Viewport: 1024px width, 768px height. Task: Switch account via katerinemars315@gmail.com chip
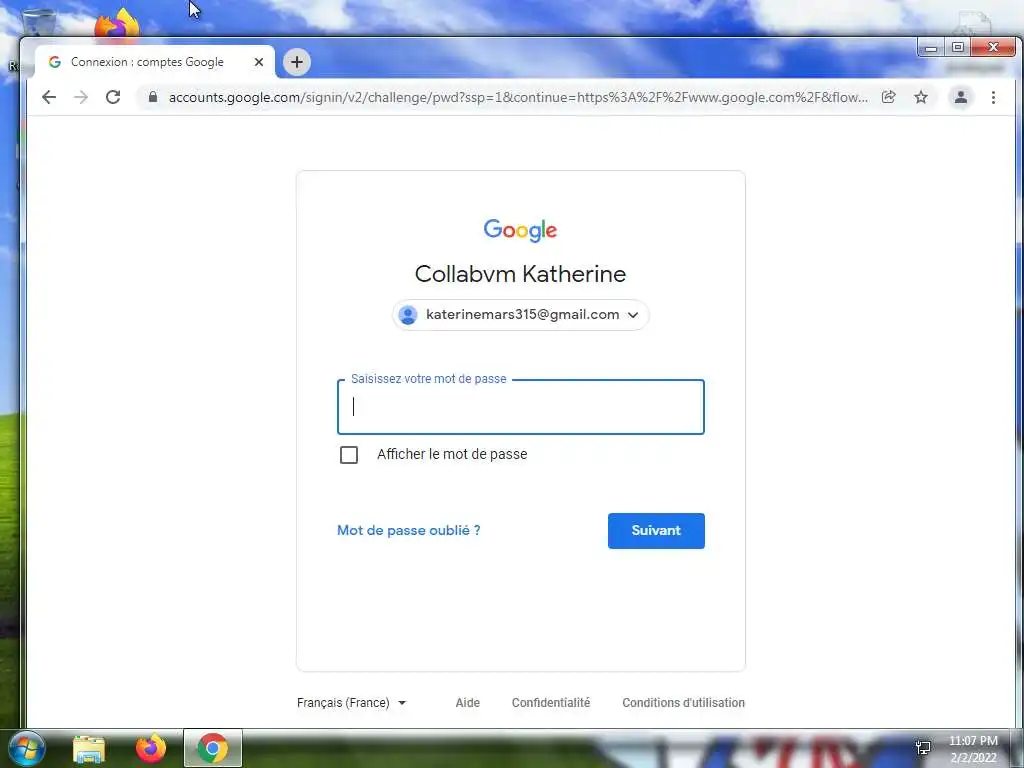tap(520, 315)
